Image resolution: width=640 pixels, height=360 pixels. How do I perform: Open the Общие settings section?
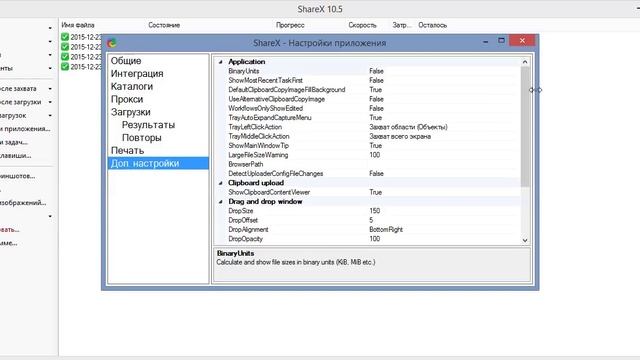pos(126,61)
